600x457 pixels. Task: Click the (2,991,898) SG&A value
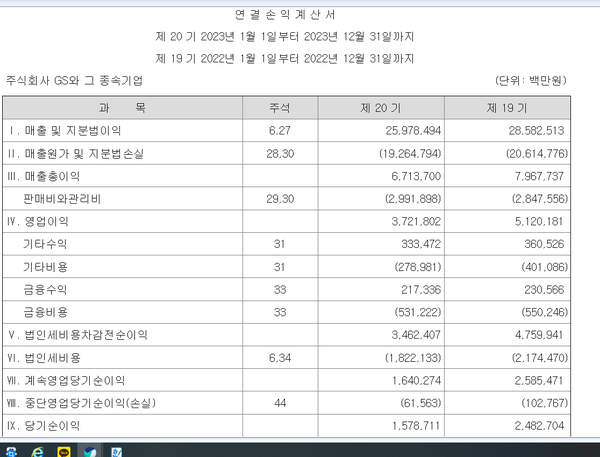(x=413, y=199)
